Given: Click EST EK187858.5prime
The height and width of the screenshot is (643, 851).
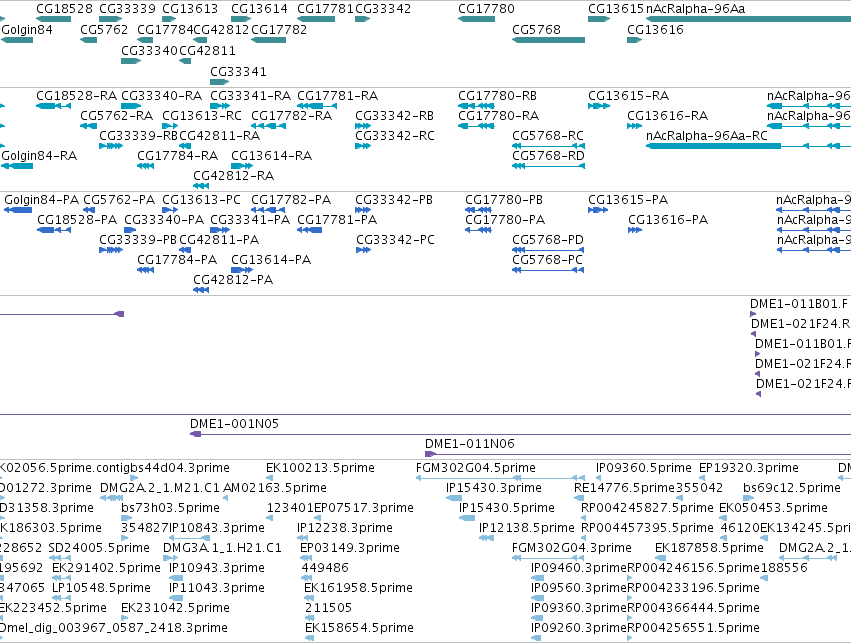Looking at the screenshot, I should 661,558.
